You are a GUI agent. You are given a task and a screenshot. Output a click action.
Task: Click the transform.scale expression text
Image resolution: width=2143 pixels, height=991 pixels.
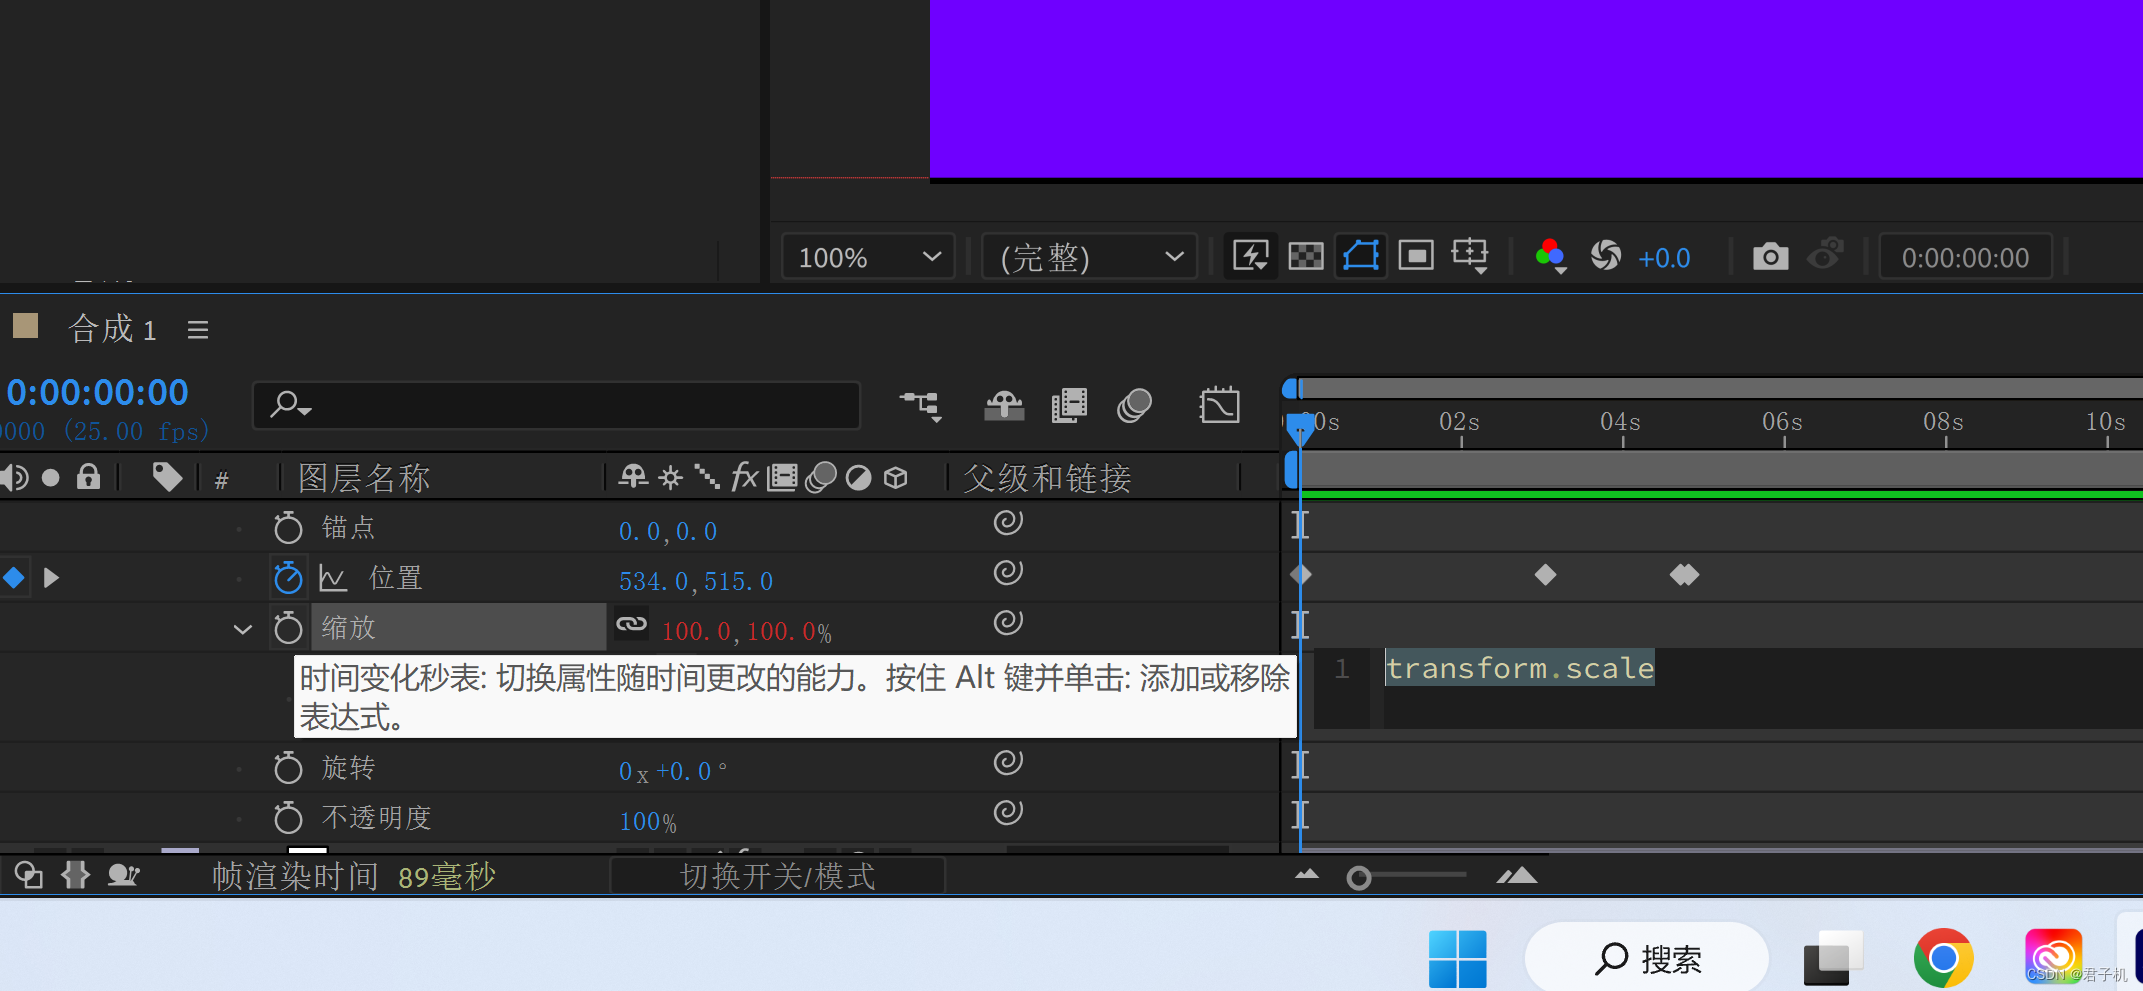1520,668
